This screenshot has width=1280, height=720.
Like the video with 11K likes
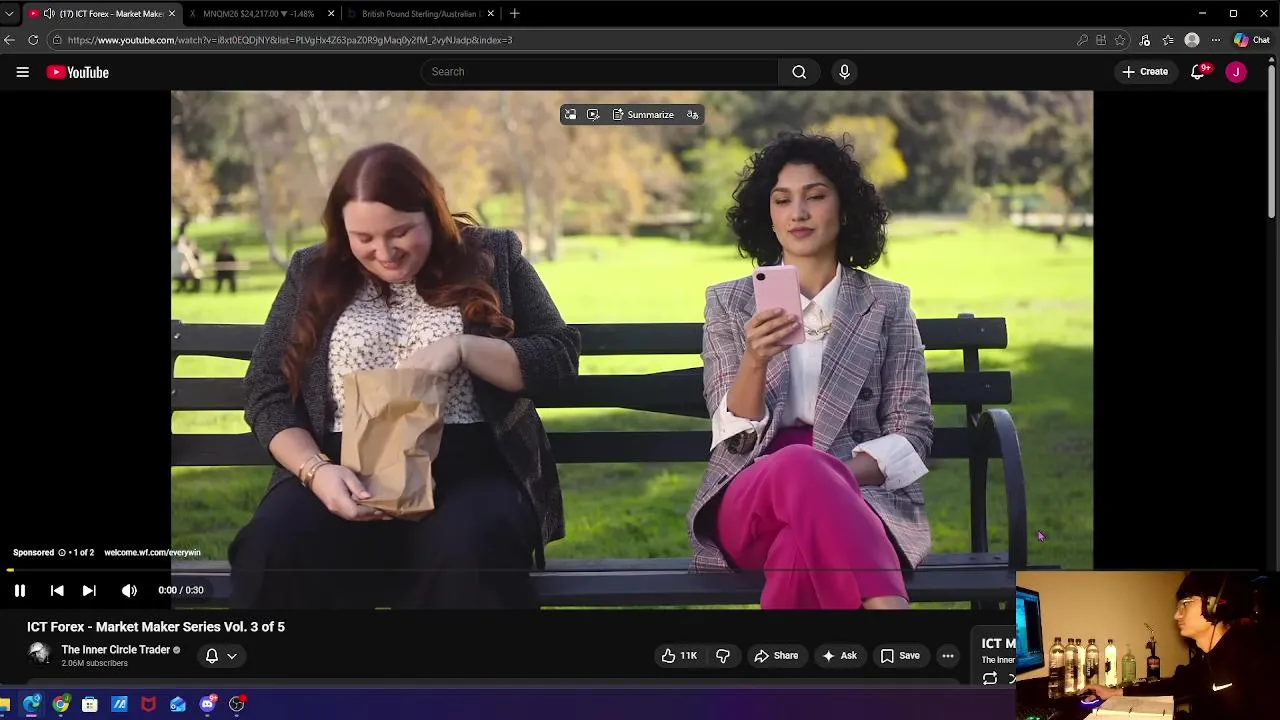(x=679, y=656)
